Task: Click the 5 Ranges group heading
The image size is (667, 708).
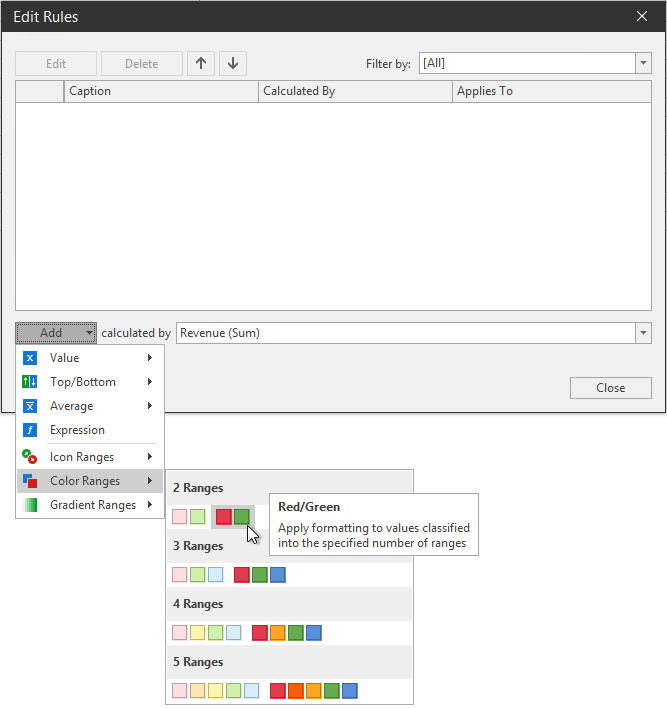Action: (198, 662)
